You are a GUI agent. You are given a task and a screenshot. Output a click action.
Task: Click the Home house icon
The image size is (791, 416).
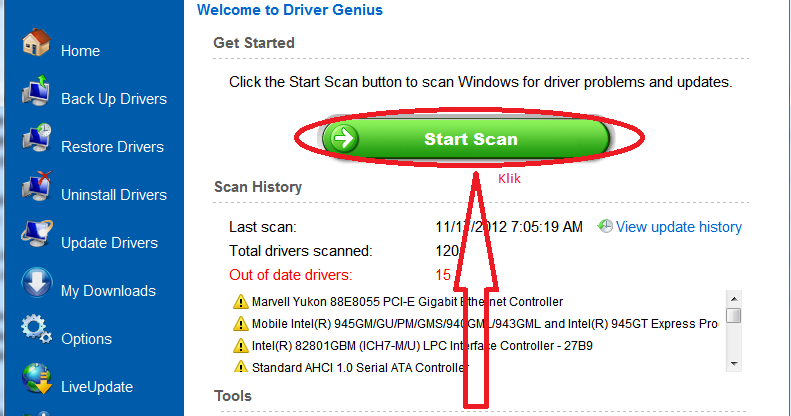[36, 42]
